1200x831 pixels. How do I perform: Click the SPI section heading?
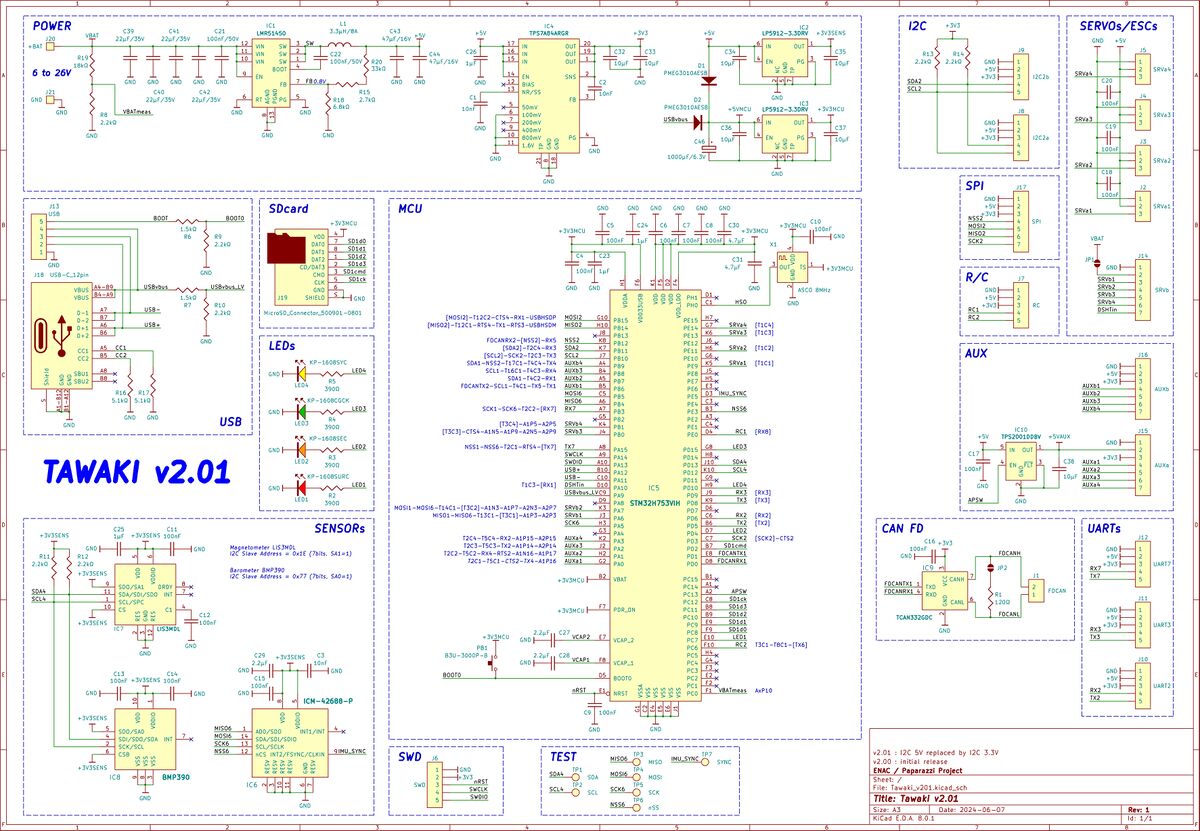click(976, 185)
